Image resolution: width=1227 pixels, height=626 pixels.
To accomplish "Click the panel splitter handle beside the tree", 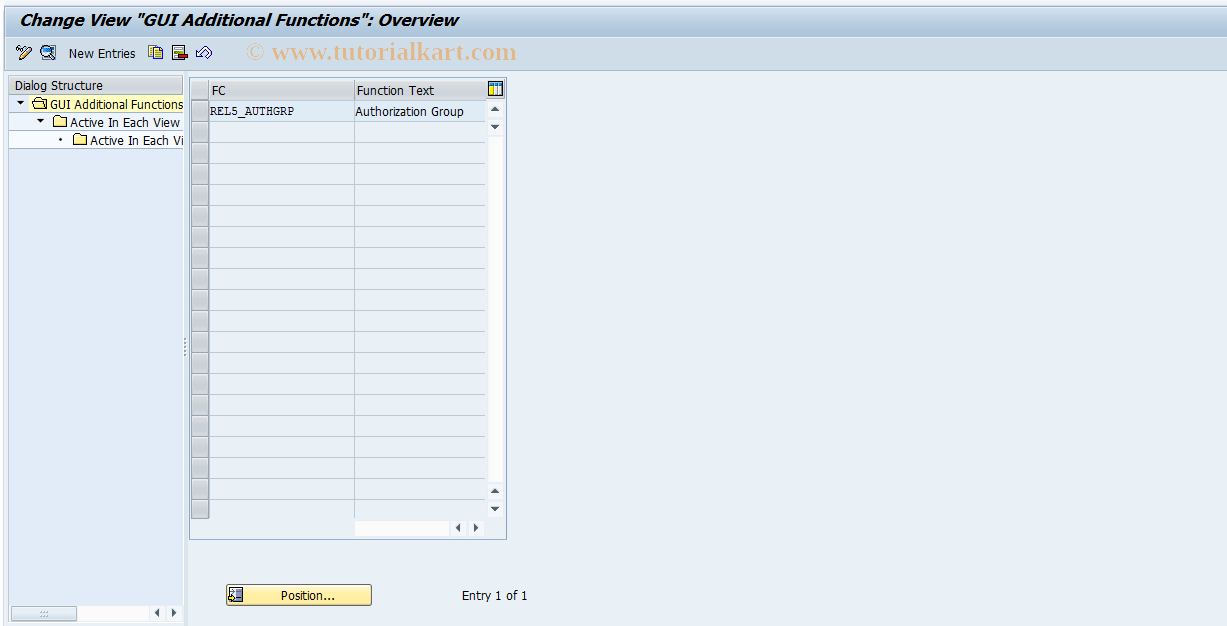I will pos(186,346).
